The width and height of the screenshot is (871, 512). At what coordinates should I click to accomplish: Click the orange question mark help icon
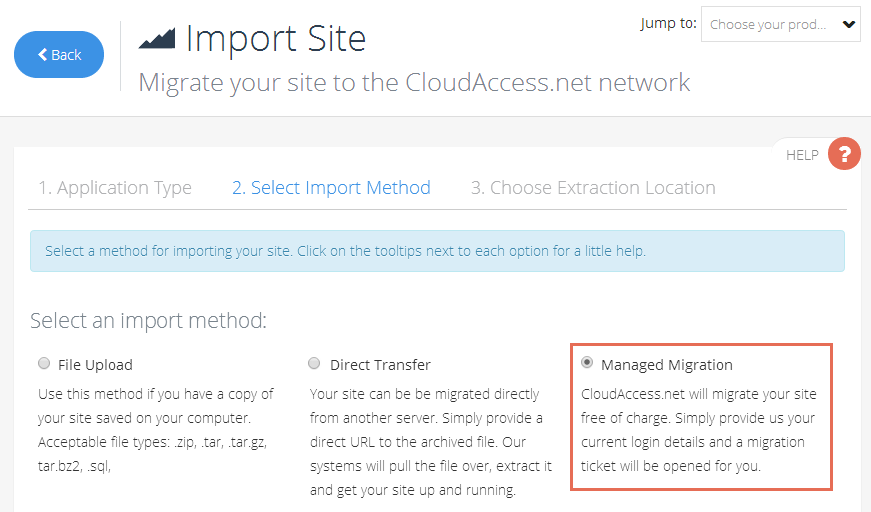[x=844, y=154]
